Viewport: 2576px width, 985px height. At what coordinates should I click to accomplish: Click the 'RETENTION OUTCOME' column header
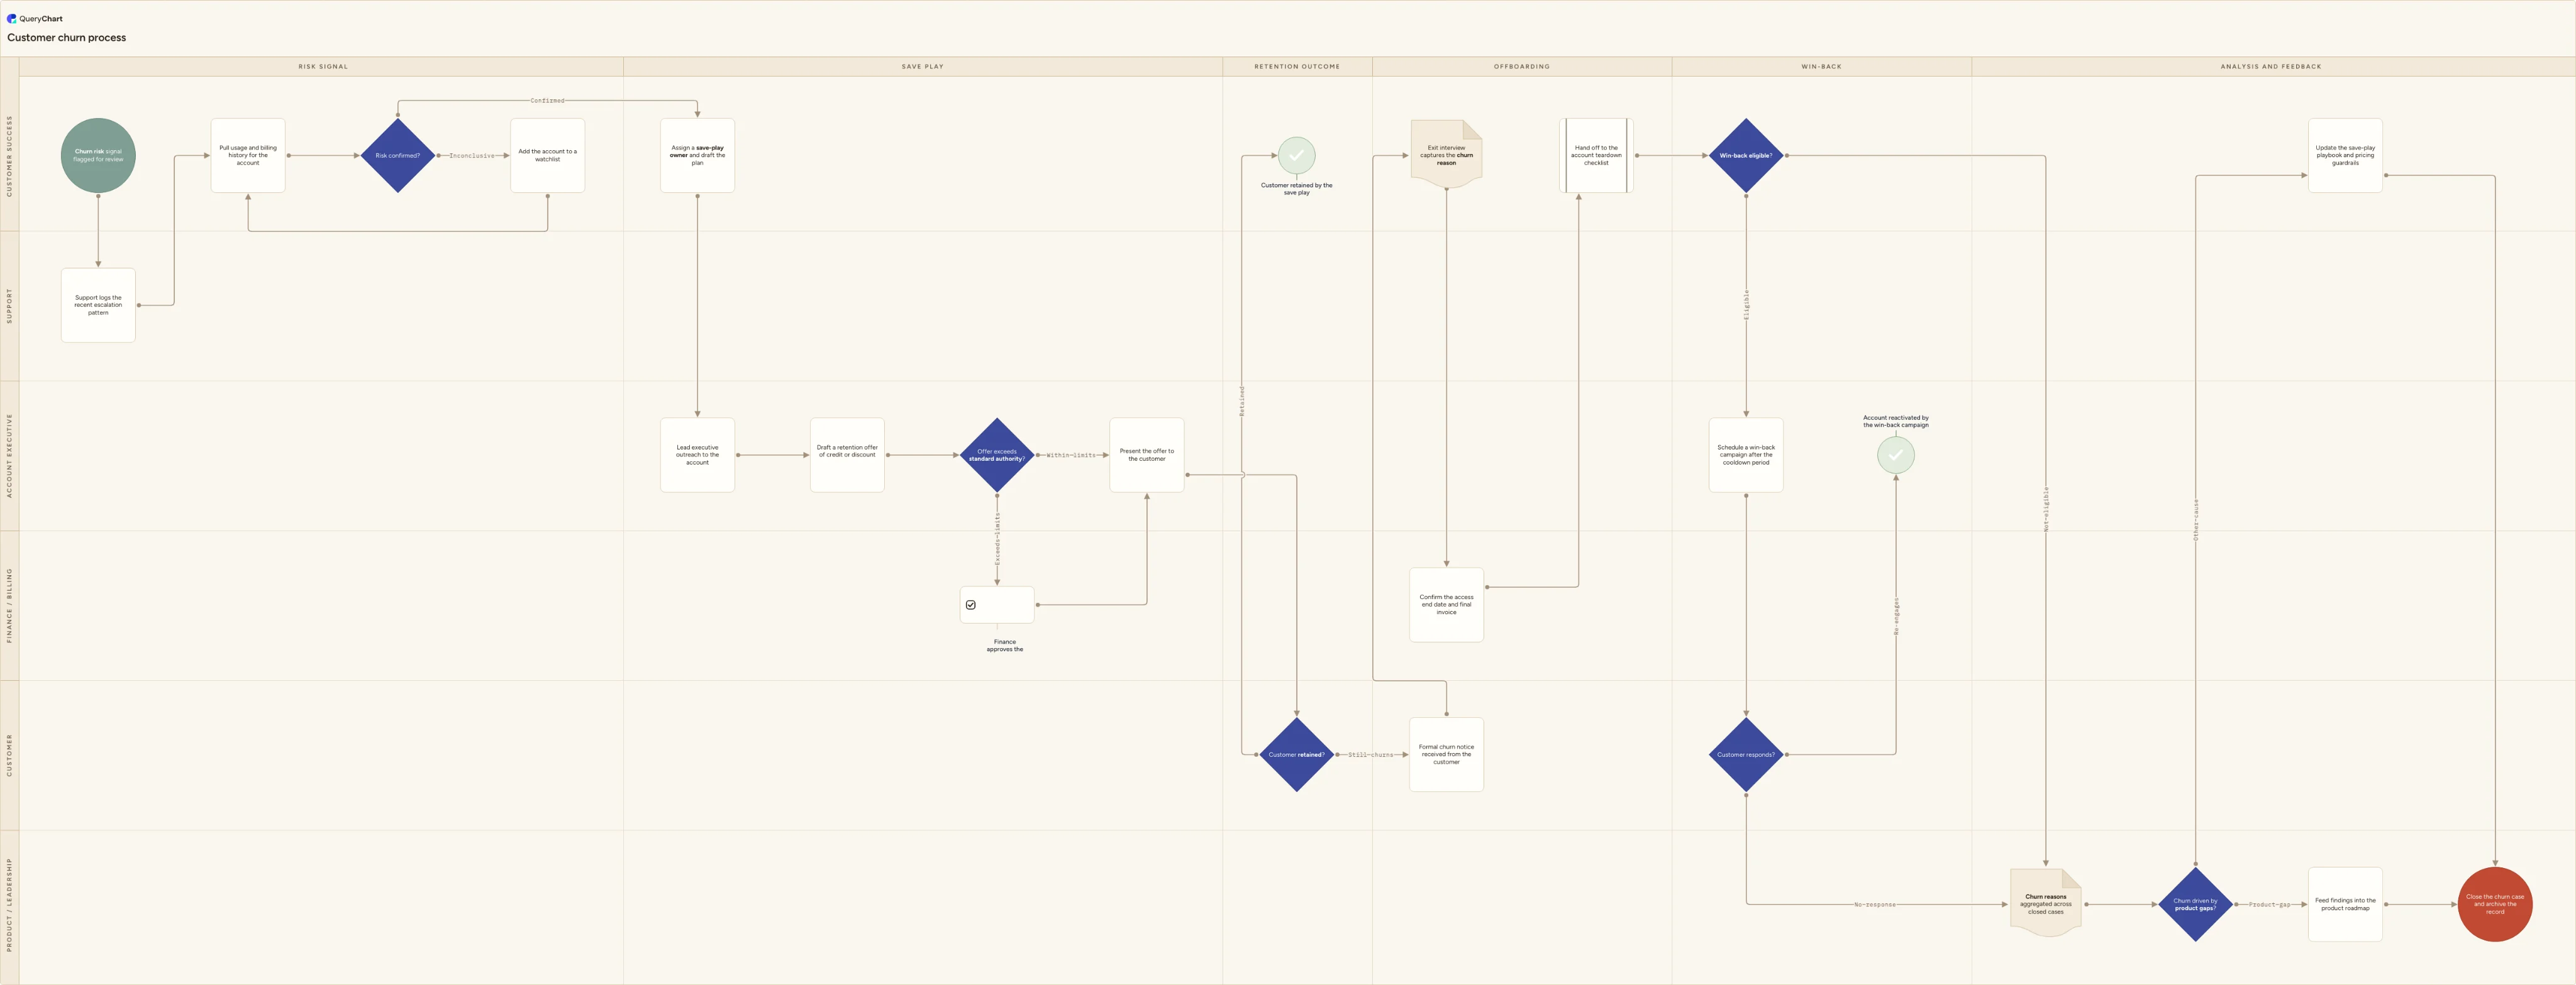(x=1297, y=67)
